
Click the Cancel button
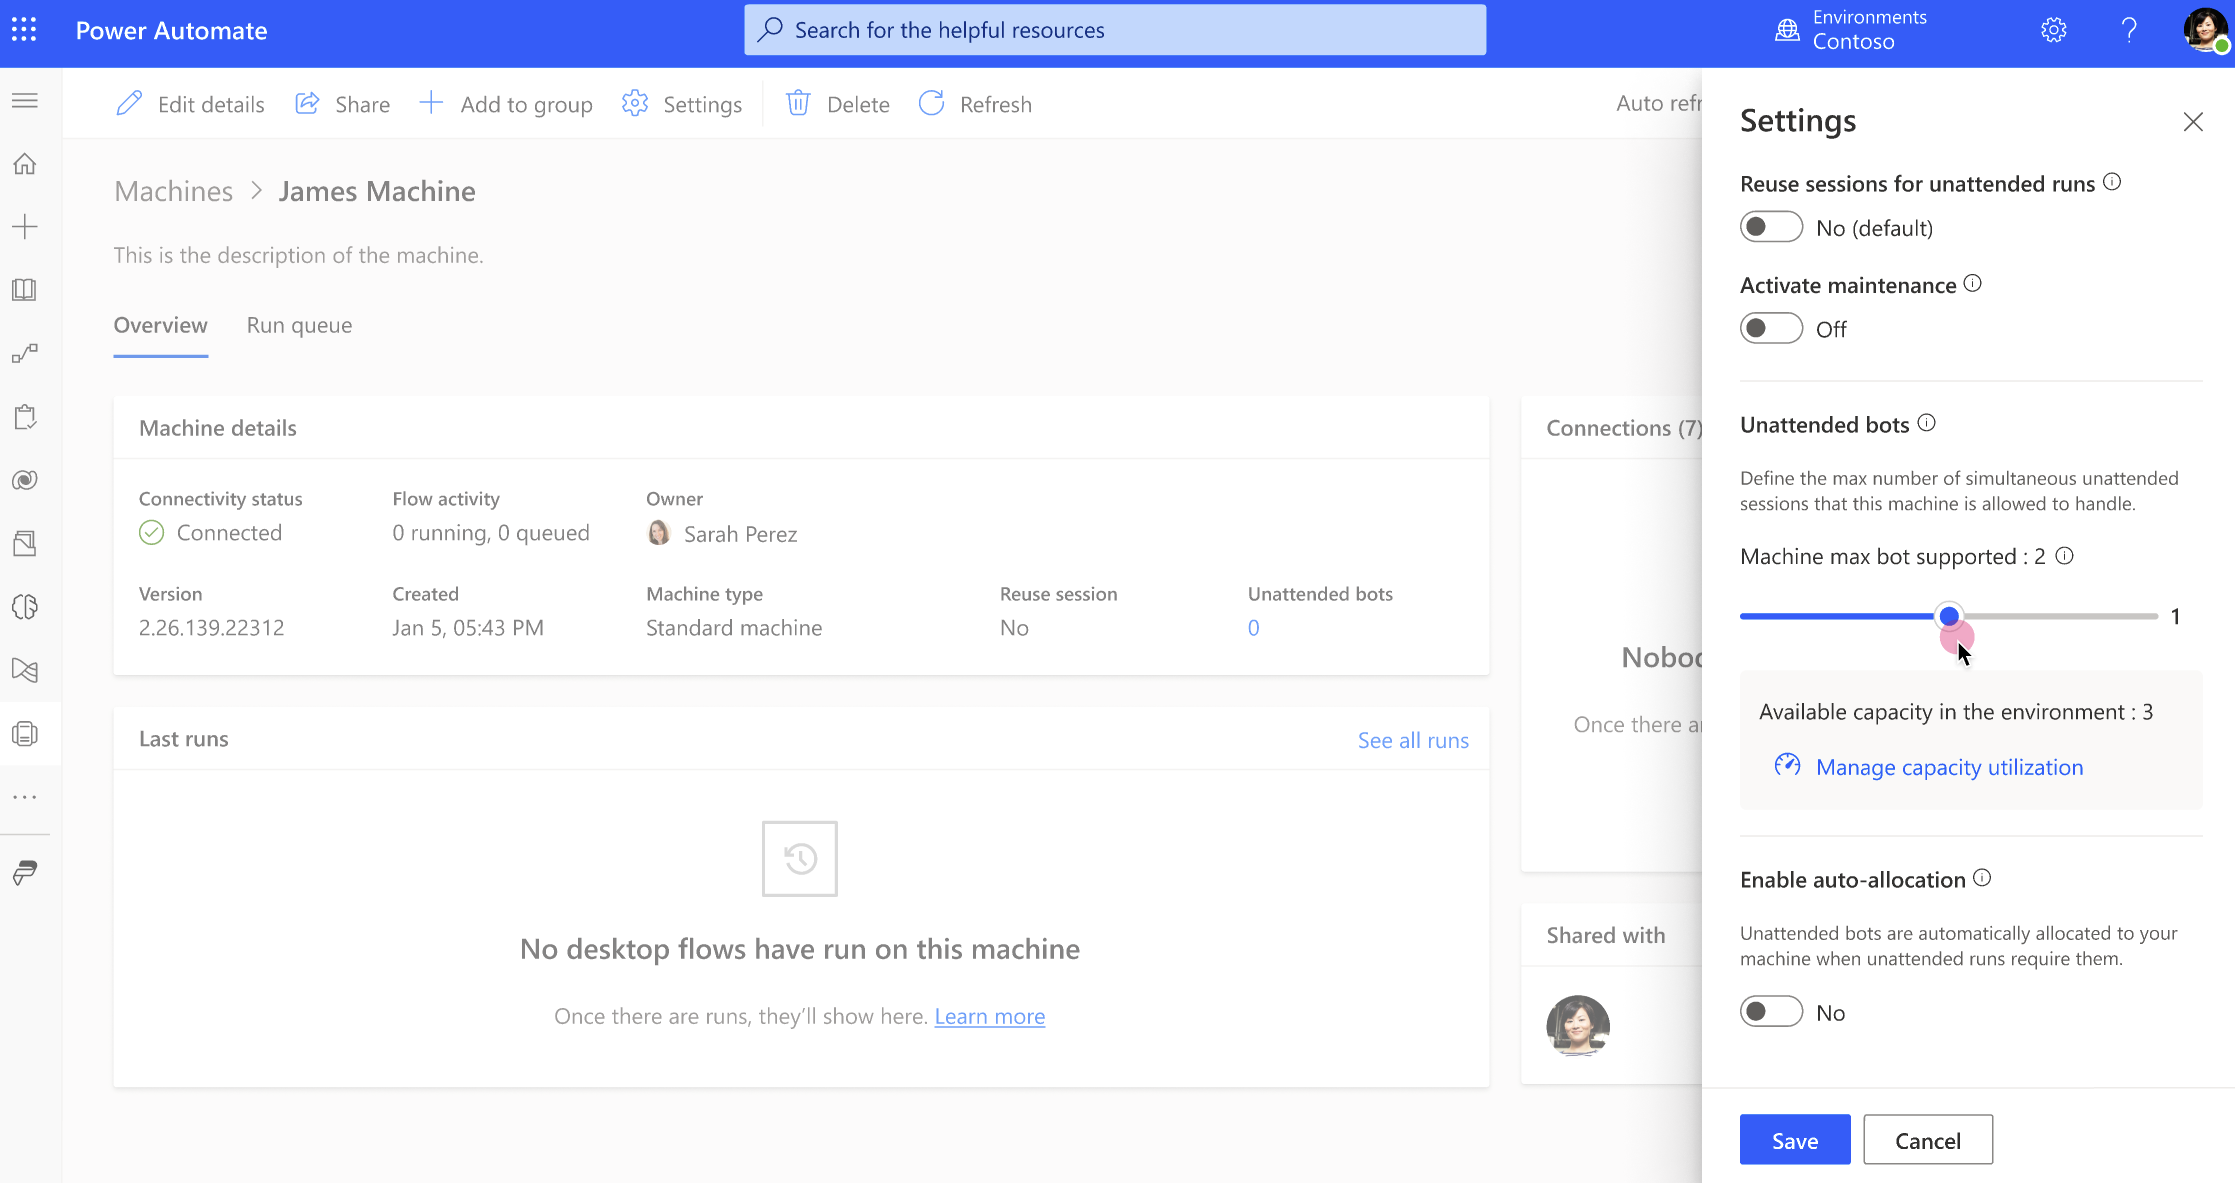tap(1928, 1140)
